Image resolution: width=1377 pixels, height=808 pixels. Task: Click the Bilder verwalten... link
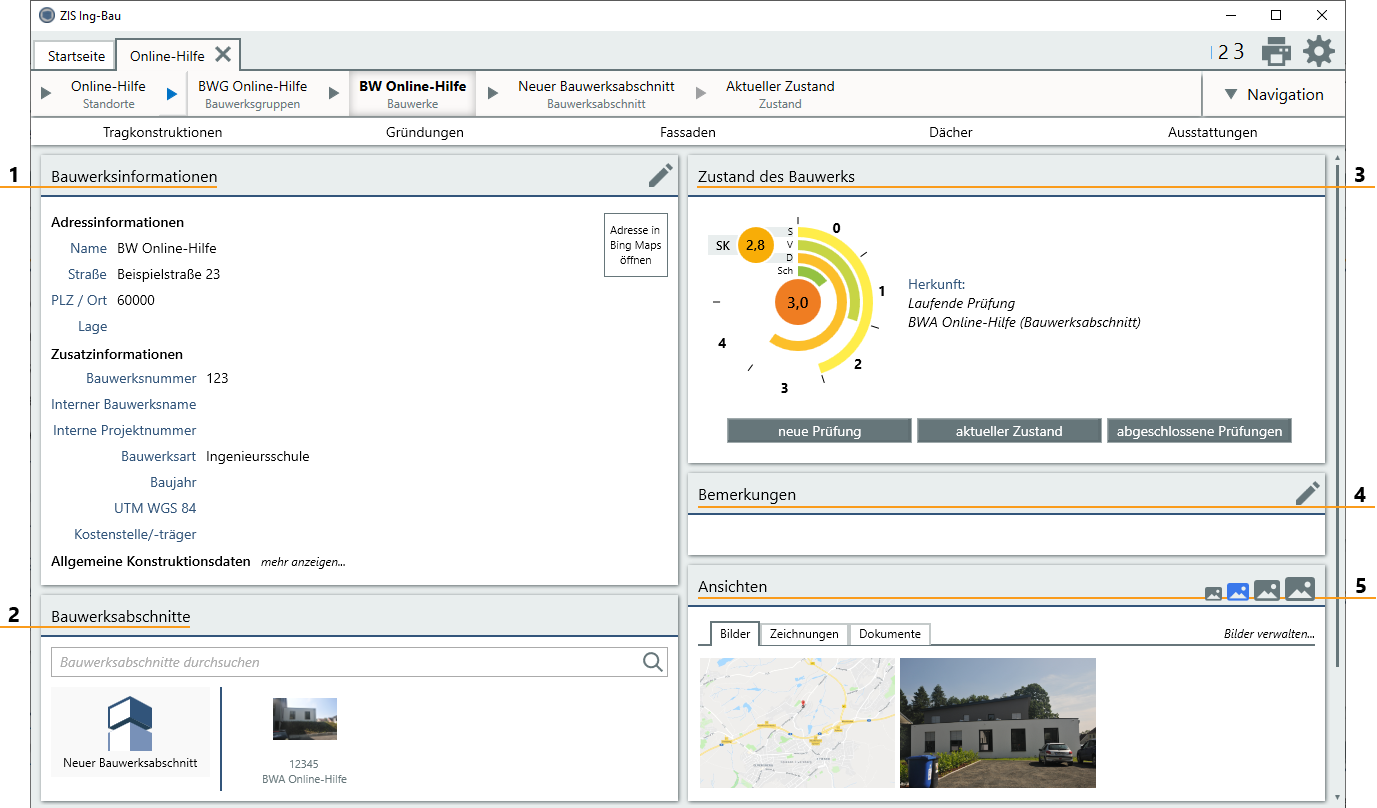(1269, 634)
